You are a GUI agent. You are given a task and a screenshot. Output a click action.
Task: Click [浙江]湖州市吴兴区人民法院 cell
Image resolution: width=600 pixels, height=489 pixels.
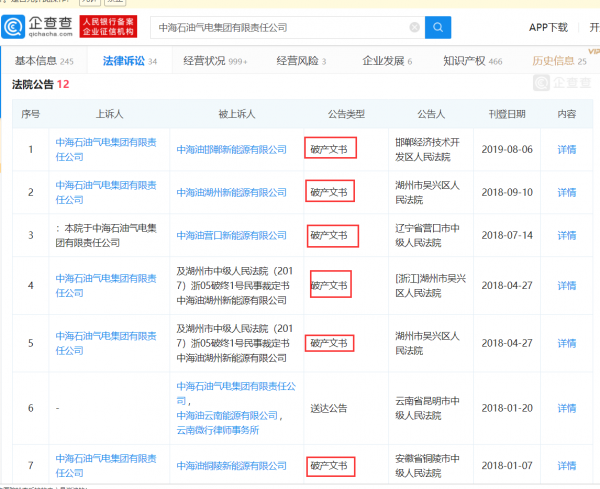(430, 286)
